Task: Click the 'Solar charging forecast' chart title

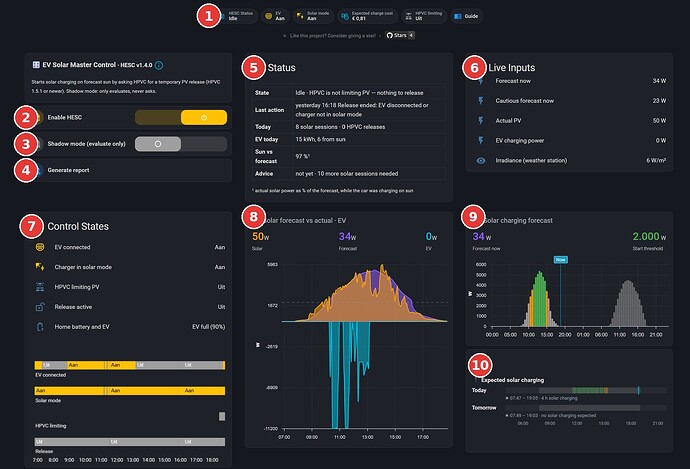Action: pos(518,220)
